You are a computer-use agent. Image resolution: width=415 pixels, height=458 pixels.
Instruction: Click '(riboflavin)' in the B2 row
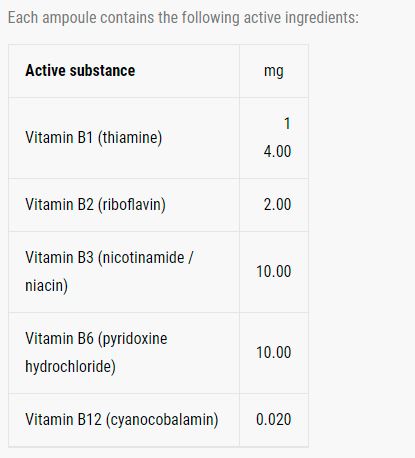(131, 205)
